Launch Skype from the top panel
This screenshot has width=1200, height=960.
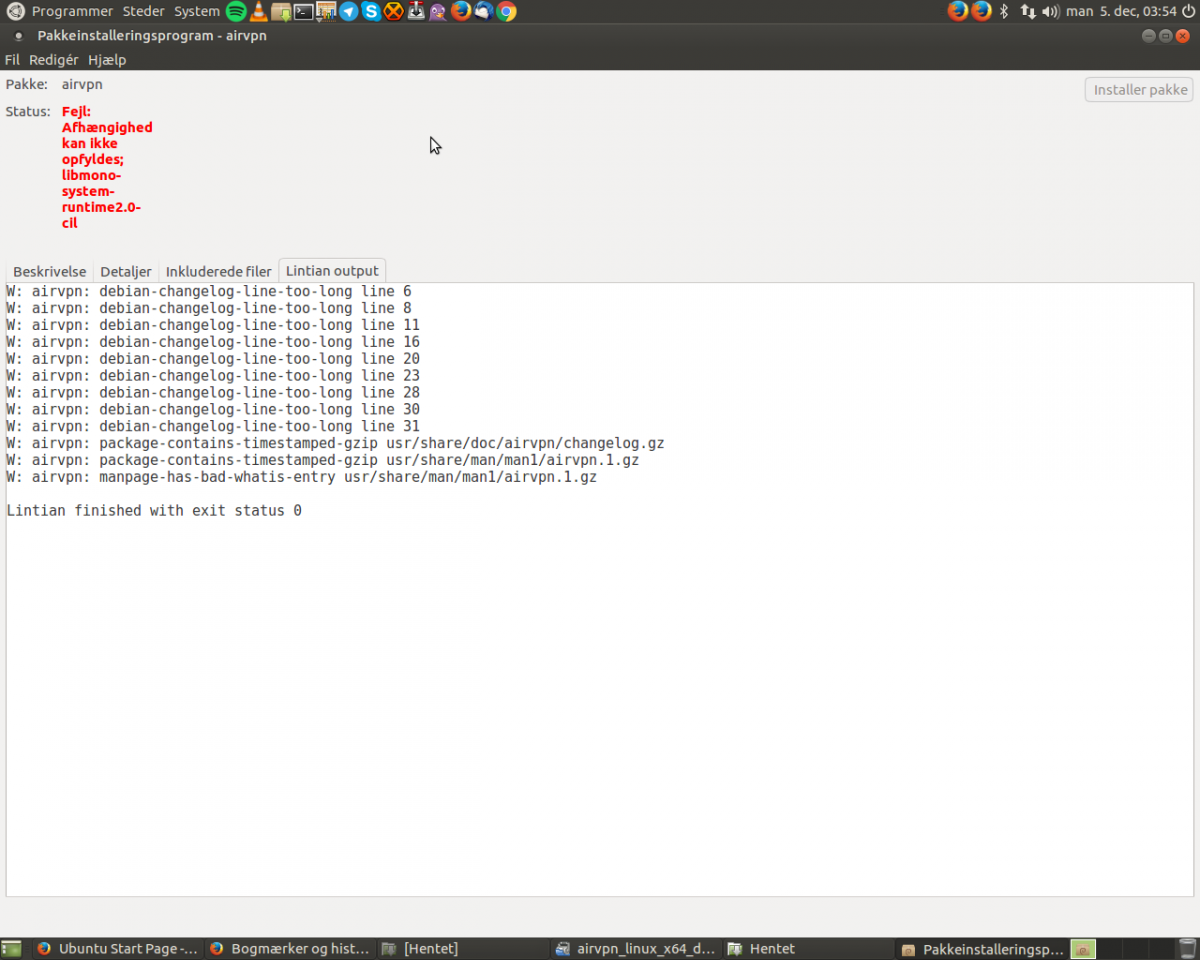(x=371, y=11)
